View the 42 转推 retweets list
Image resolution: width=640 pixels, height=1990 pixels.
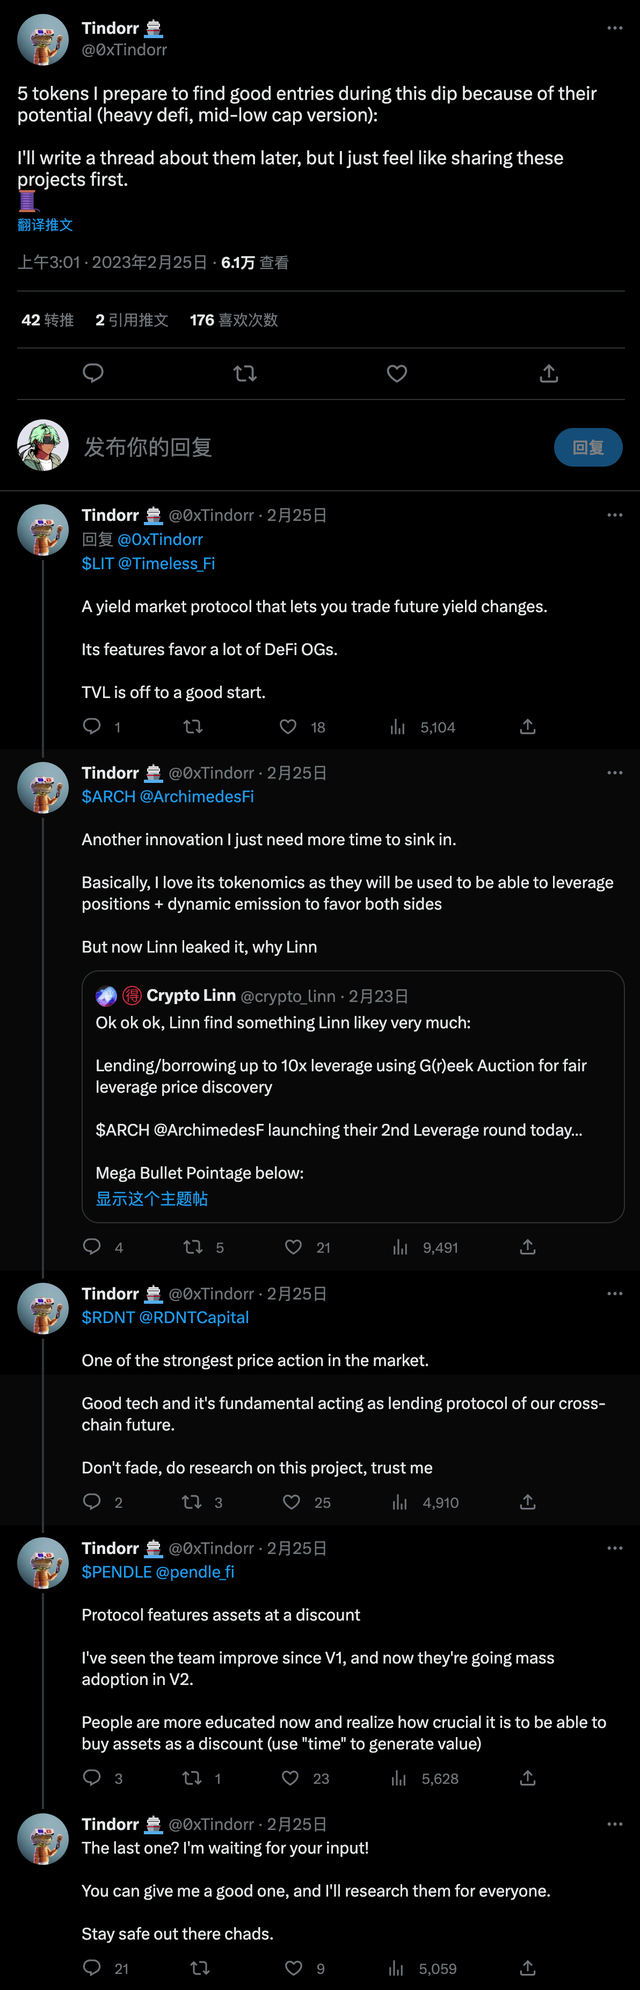[x=48, y=320]
